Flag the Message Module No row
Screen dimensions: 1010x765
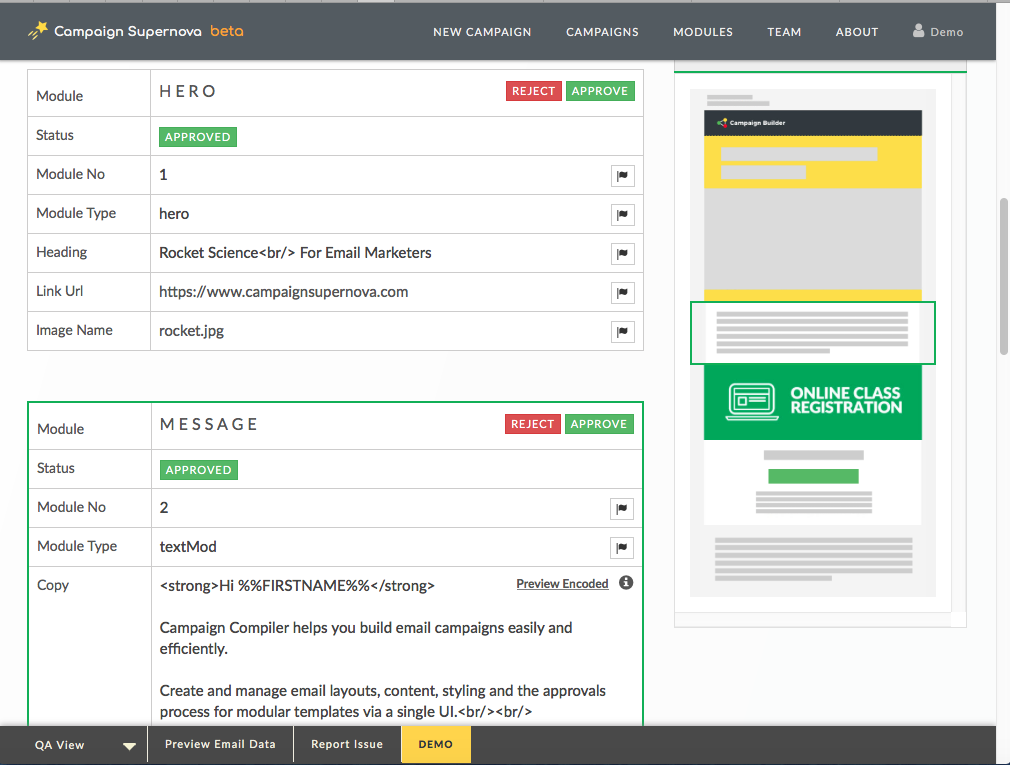622,508
